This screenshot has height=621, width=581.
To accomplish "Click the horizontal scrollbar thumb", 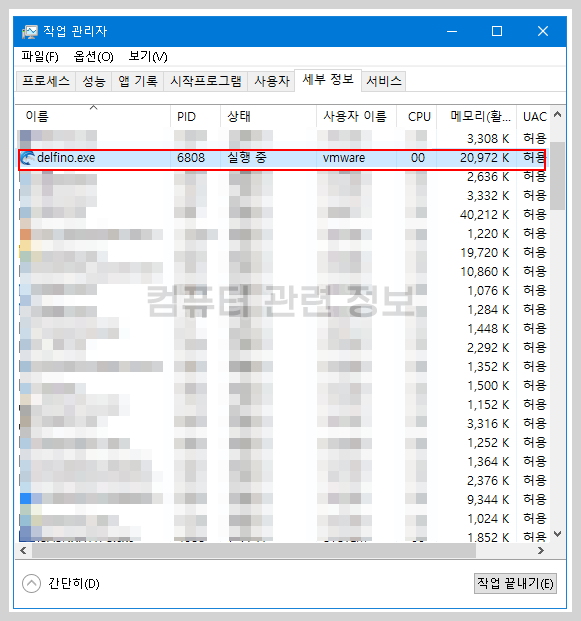I will [x=254, y=551].
